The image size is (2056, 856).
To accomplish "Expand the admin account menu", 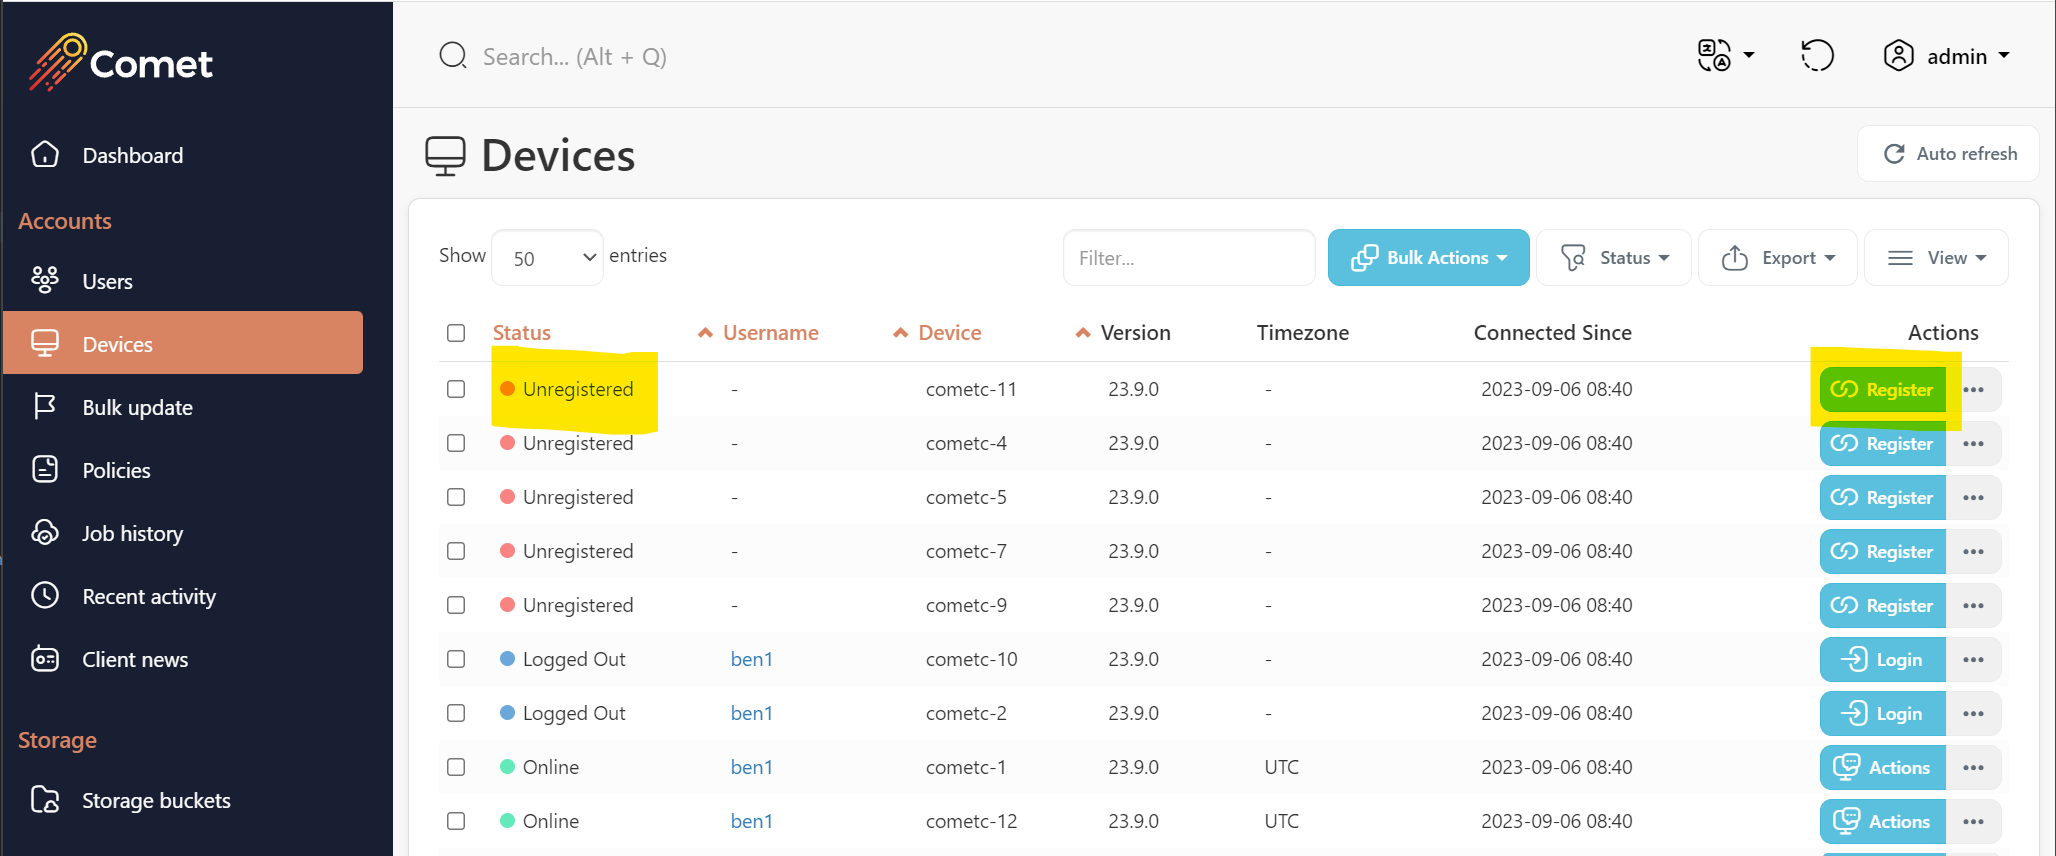I will [x=1945, y=56].
